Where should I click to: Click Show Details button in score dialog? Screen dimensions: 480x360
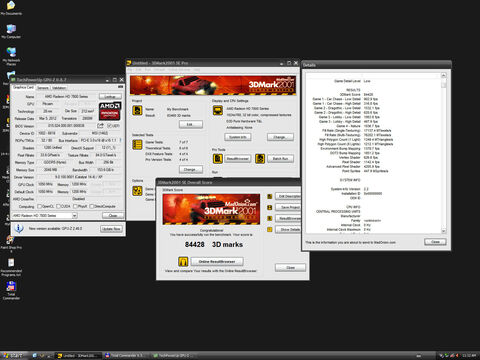tap(288, 229)
